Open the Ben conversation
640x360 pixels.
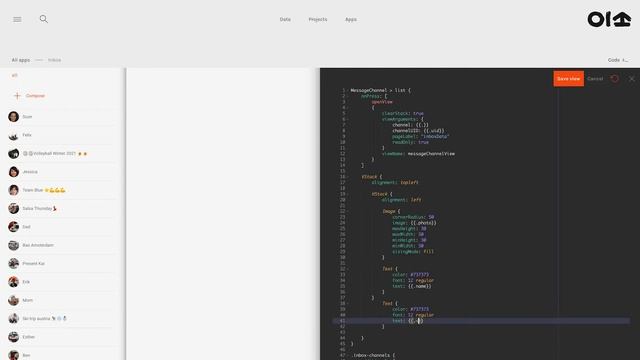pos(62,355)
